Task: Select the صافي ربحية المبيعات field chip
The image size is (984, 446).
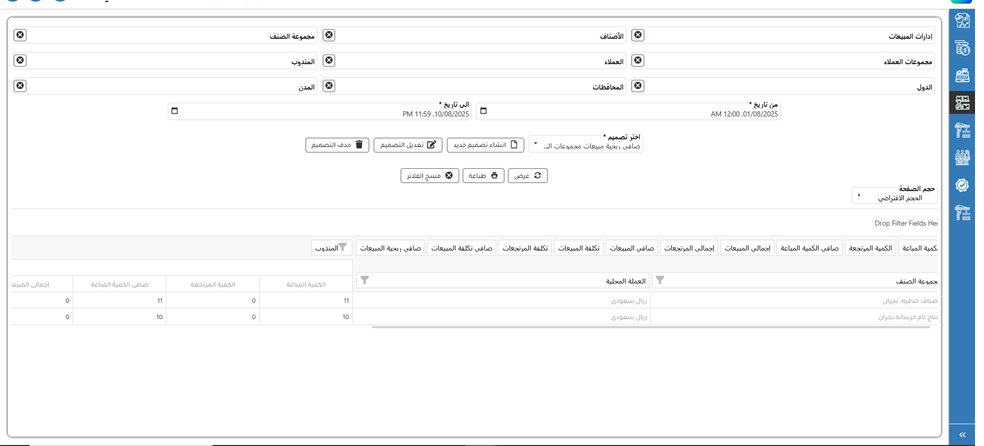Action: (x=391, y=247)
